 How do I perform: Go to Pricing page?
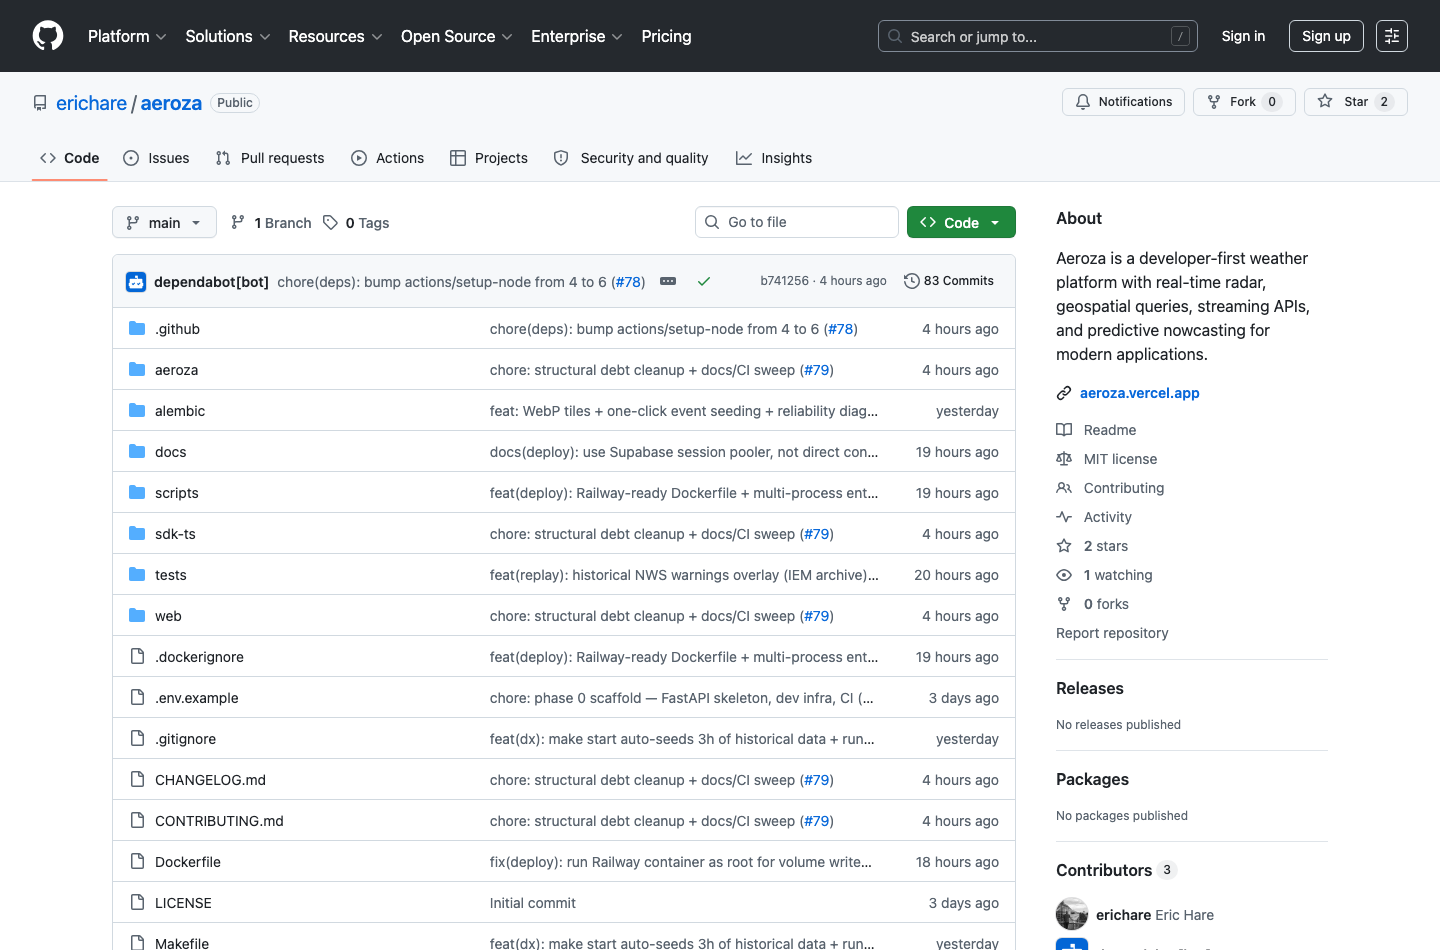tap(666, 36)
